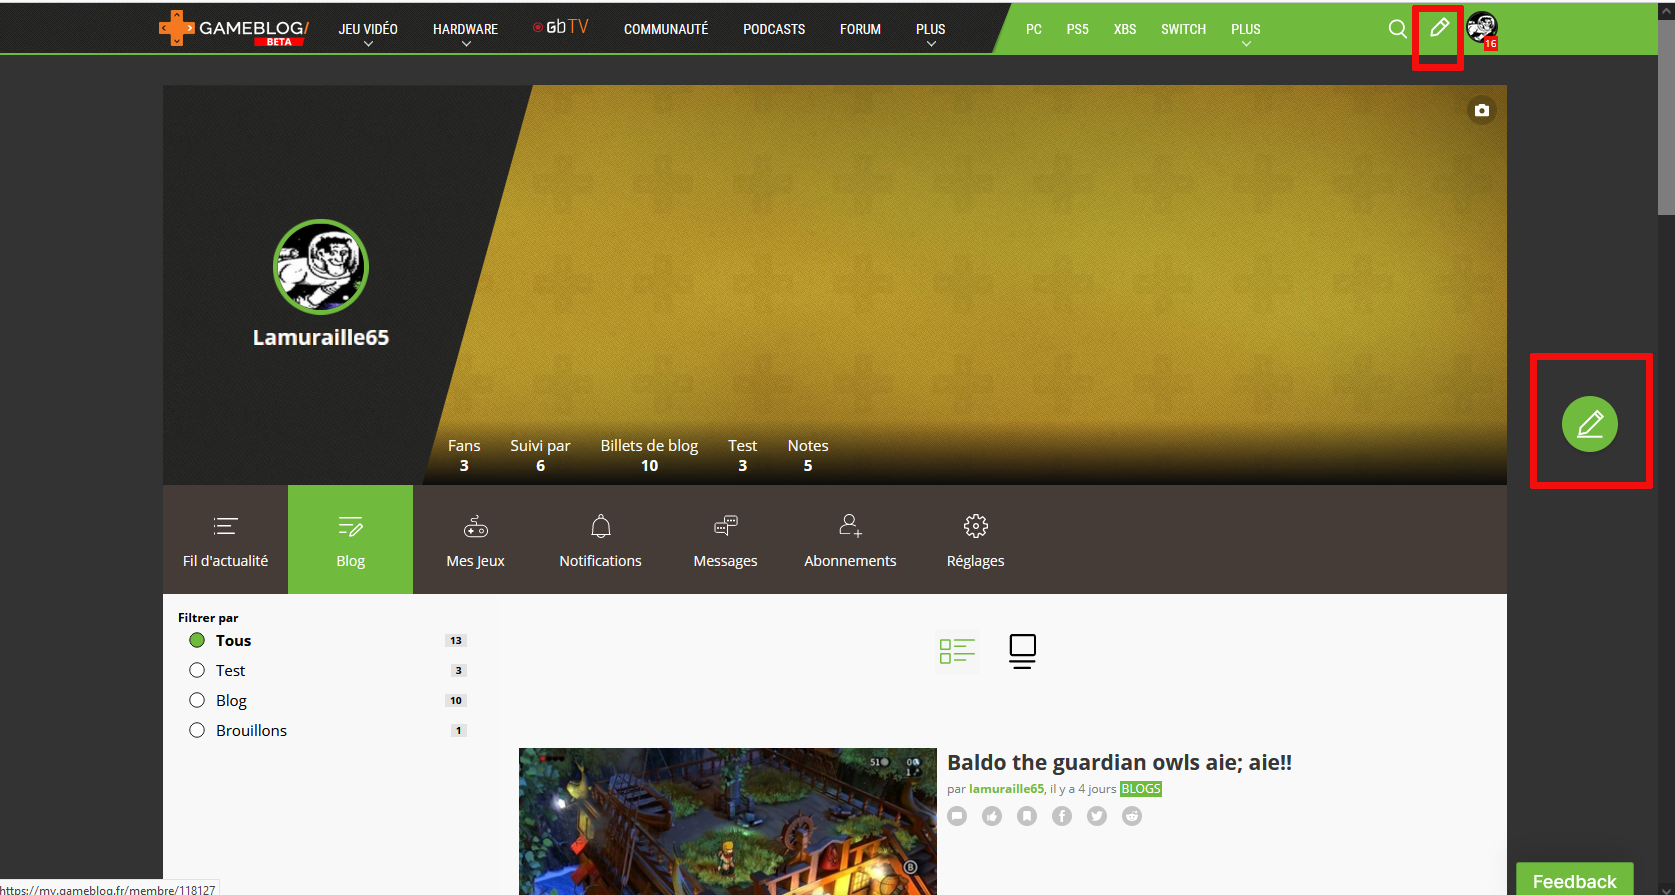The image size is (1675, 895).
Task: Click the Gameblog logo
Action: tap(234, 28)
